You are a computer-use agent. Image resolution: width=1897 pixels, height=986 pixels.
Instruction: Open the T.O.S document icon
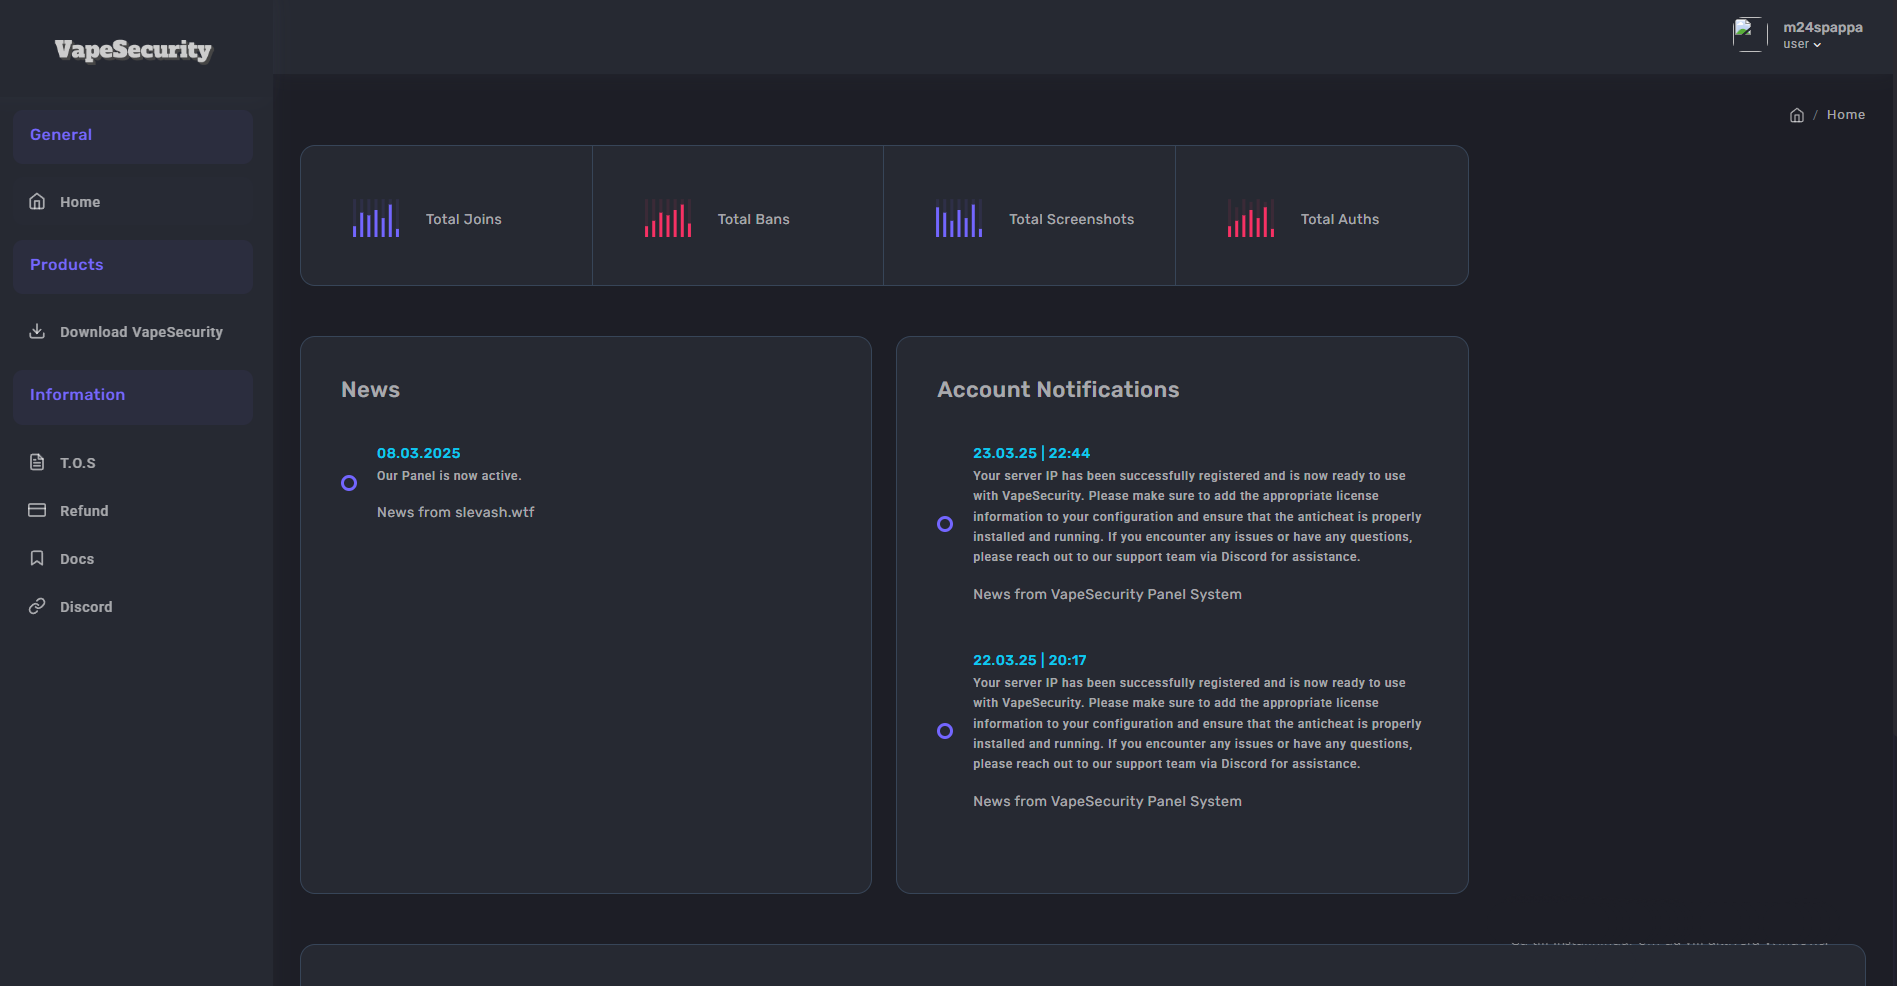36,462
